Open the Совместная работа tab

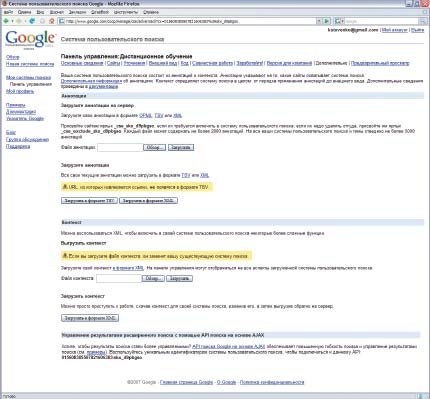212,63
